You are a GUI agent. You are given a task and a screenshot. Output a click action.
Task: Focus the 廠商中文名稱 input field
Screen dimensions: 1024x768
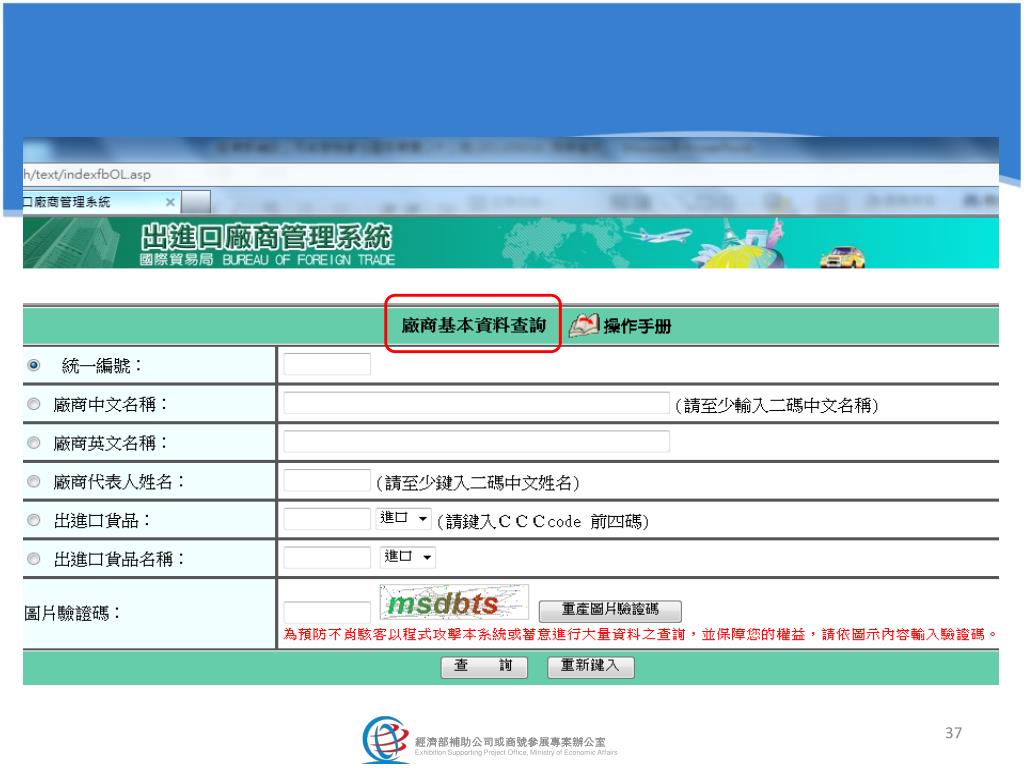tap(477, 403)
